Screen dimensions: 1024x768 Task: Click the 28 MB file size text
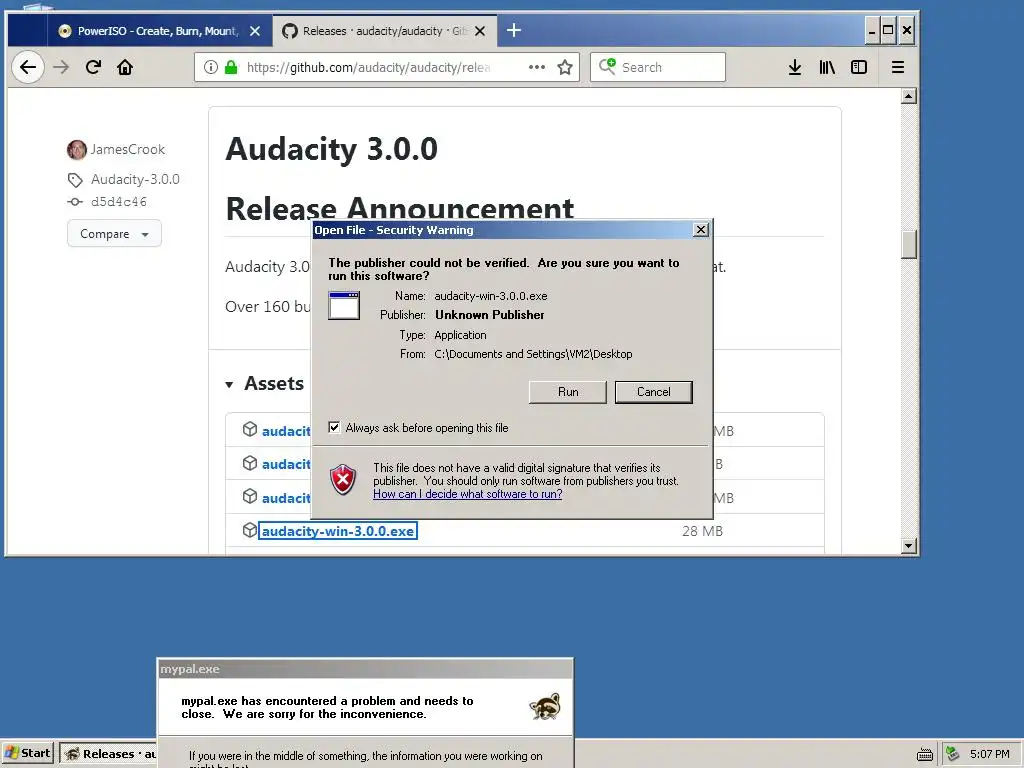pyautogui.click(x=702, y=532)
